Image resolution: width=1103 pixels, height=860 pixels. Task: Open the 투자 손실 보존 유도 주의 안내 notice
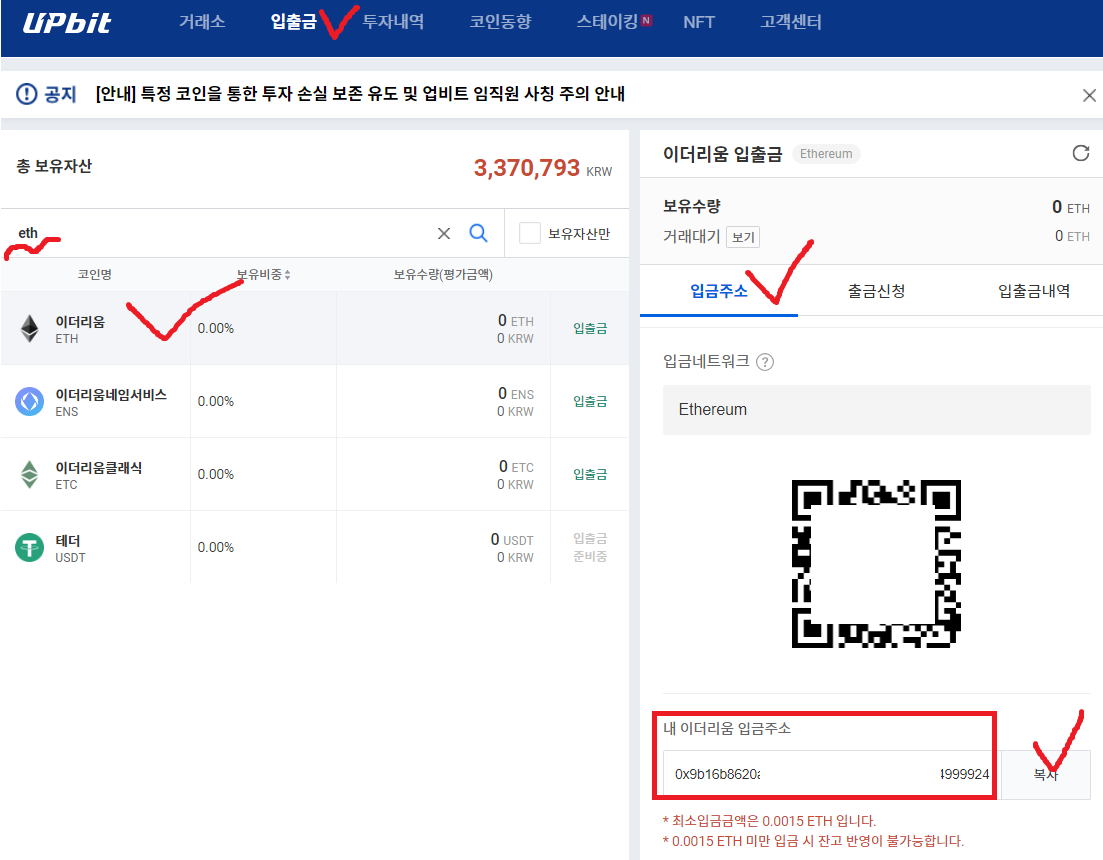coord(360,94)
